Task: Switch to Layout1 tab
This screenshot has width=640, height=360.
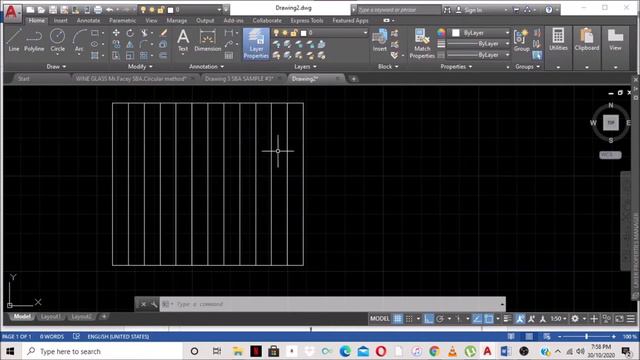Action: (x=51, y=317)
